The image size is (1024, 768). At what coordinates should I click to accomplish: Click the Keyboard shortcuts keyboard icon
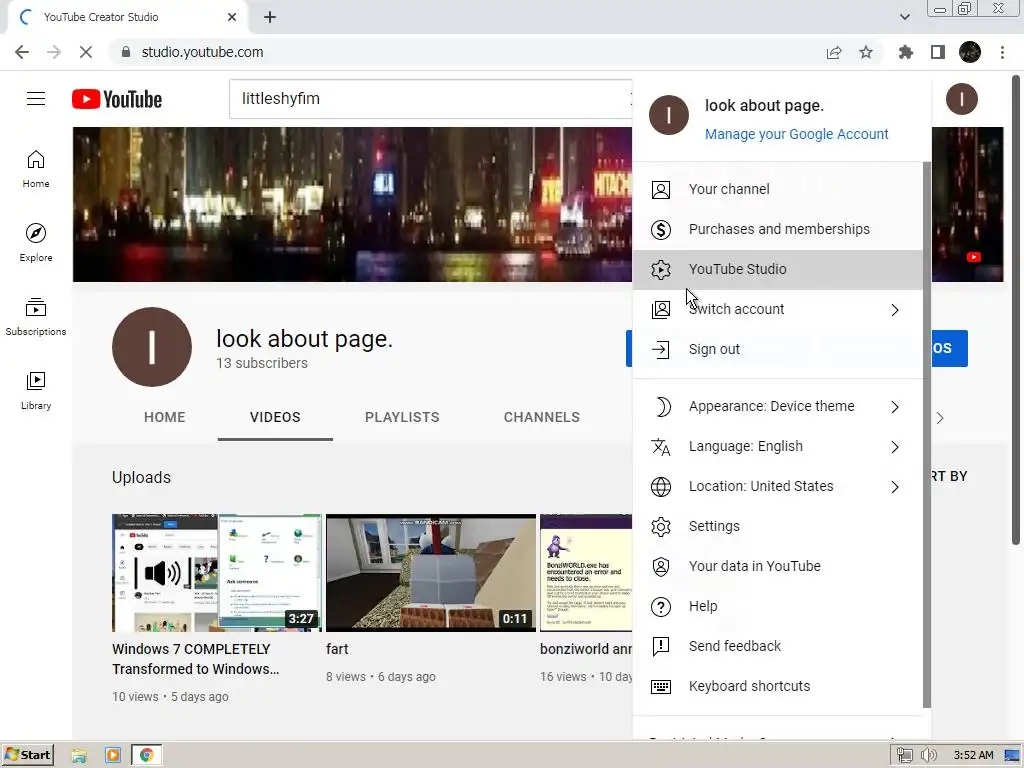click(x=661, y=686)
